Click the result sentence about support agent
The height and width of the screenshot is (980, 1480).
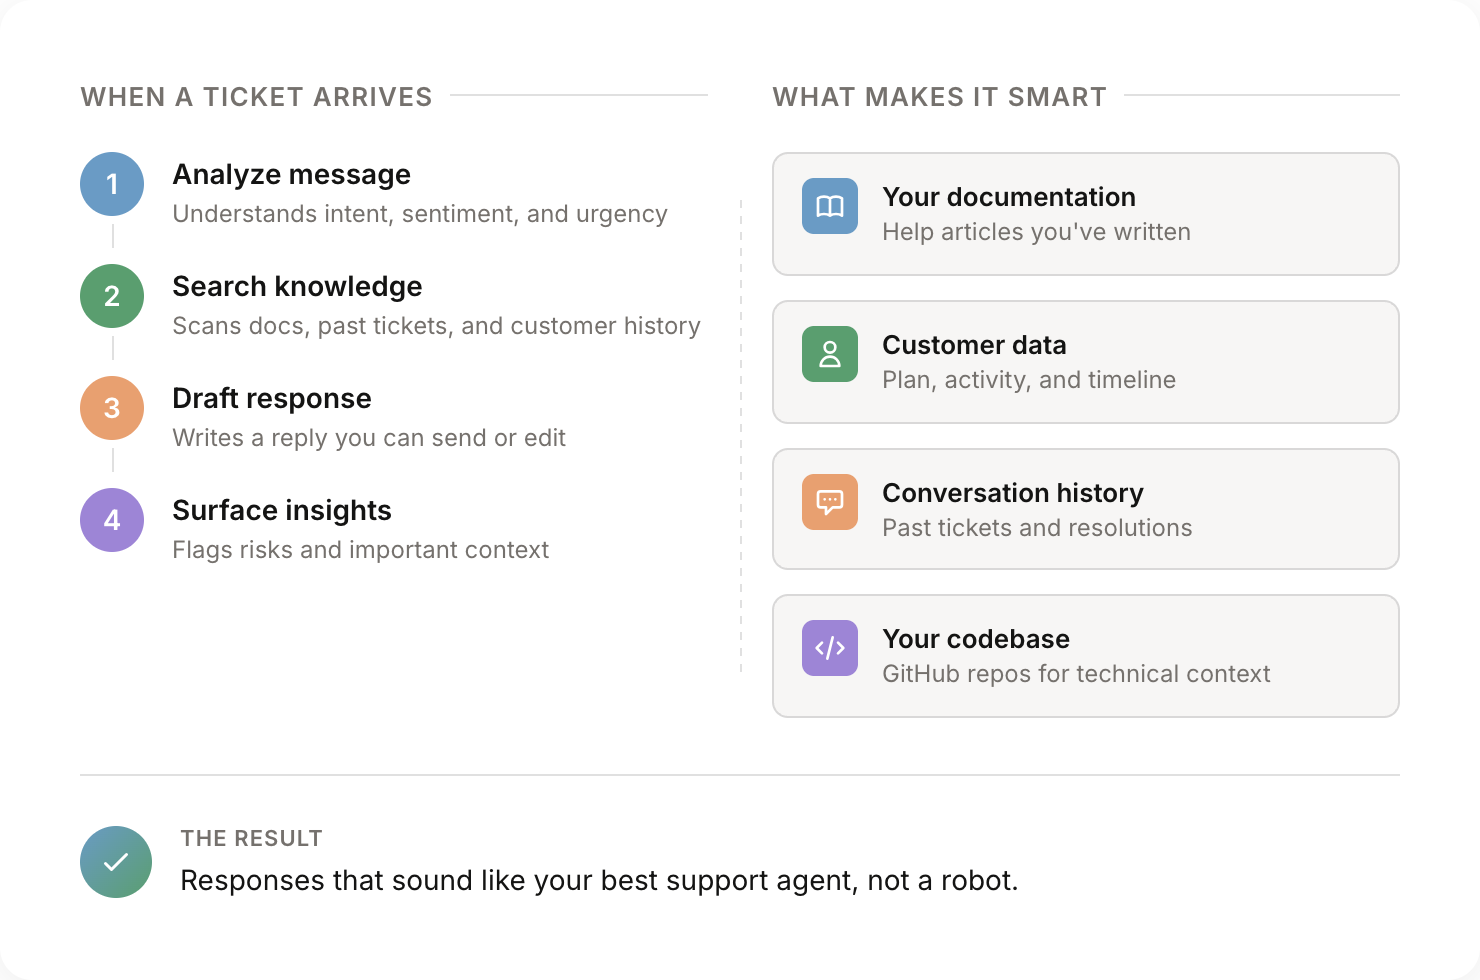coord(598,881)
